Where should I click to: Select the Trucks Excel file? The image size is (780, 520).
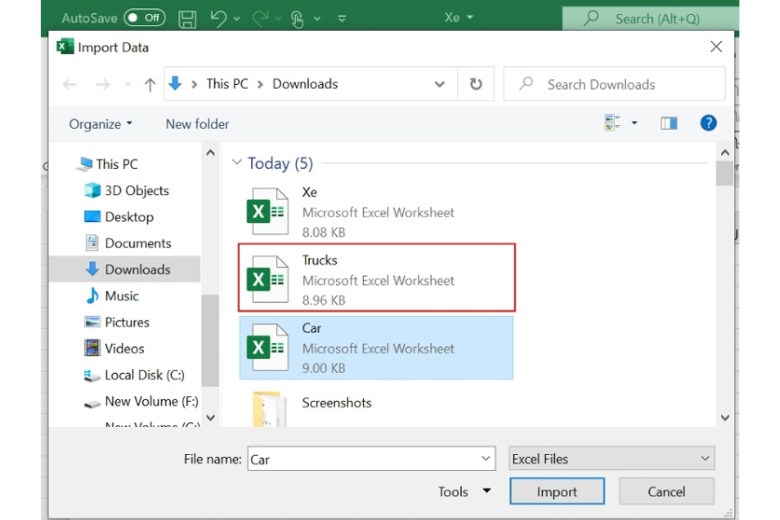point(377,279)
